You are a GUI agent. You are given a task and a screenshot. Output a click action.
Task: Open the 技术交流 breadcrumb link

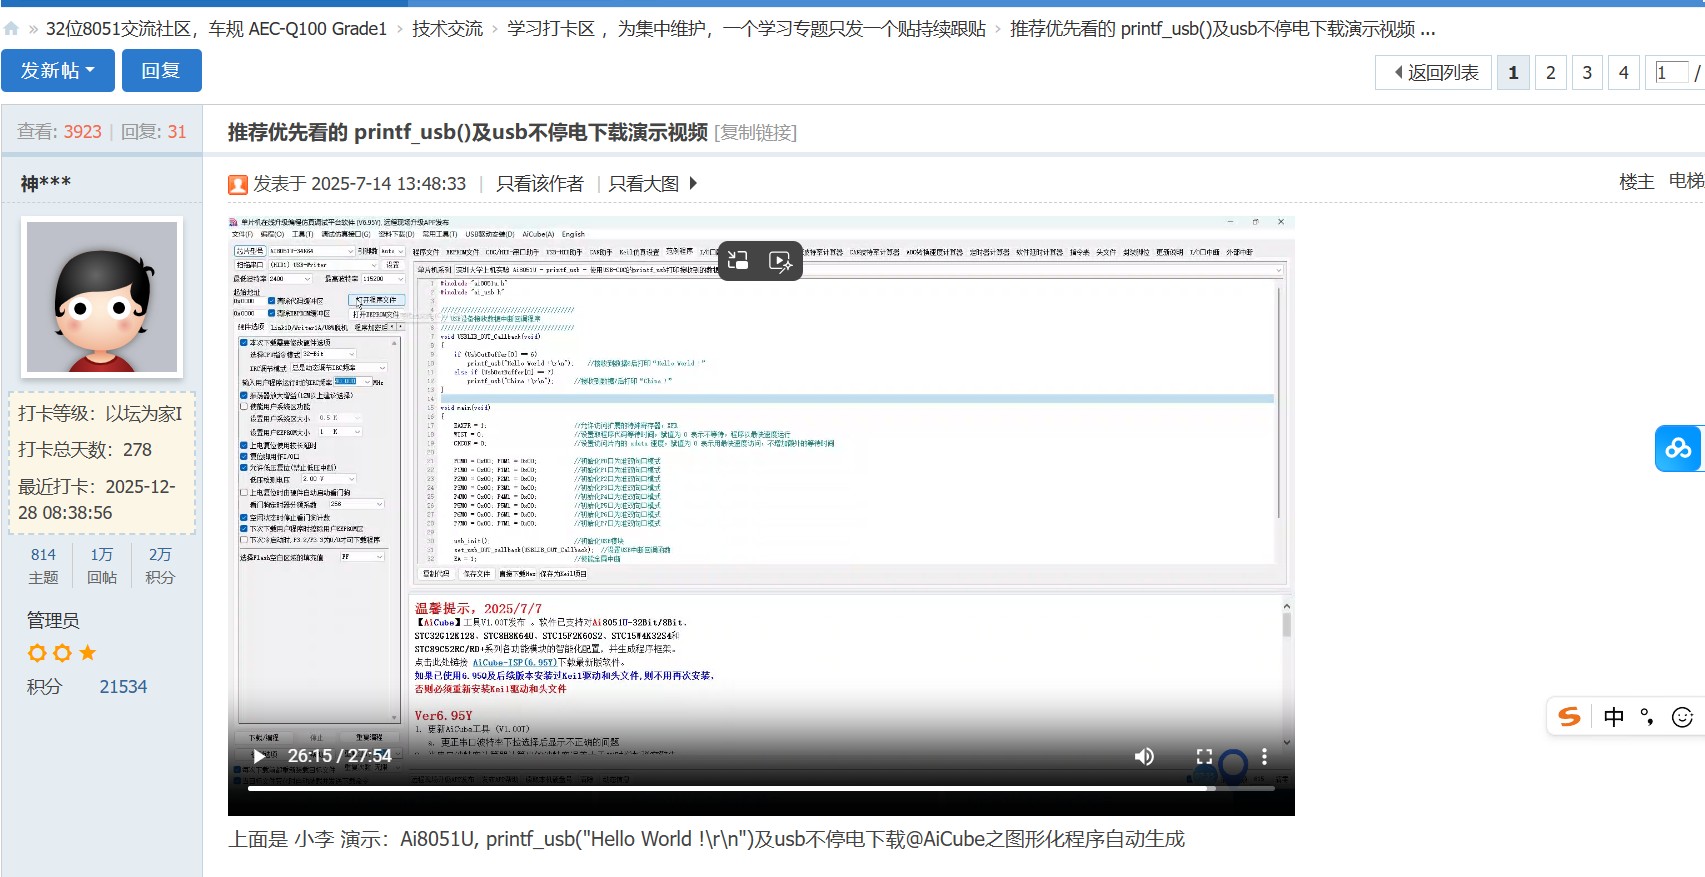(447, 29)
